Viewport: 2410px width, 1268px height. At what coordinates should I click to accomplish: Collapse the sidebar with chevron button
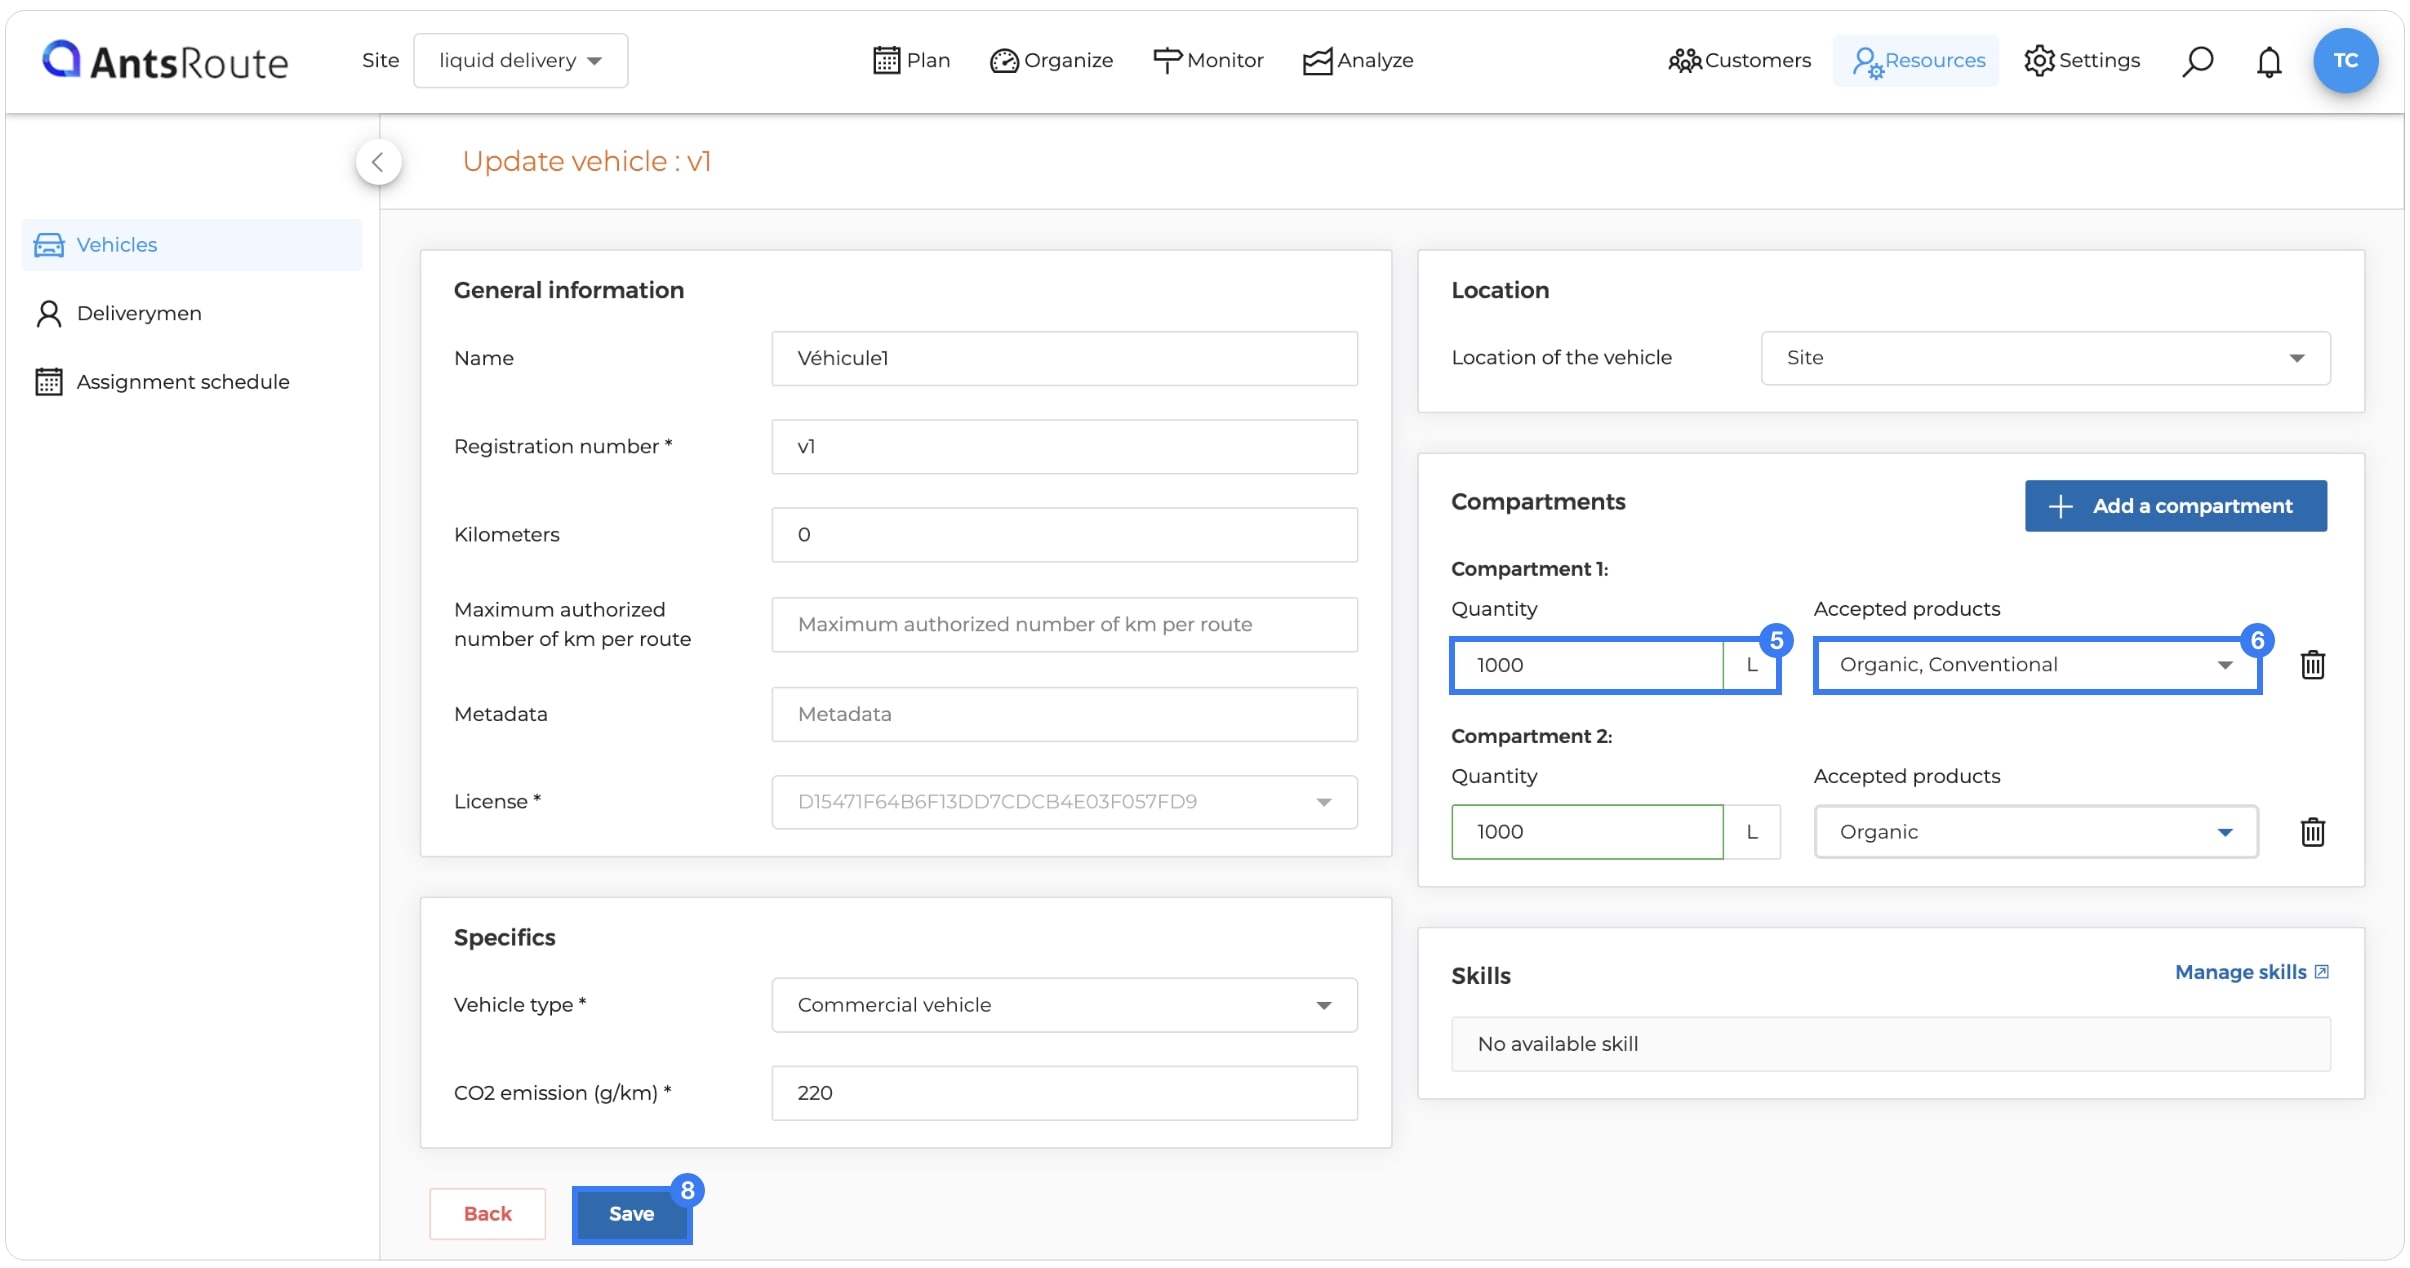click(378, 162)
